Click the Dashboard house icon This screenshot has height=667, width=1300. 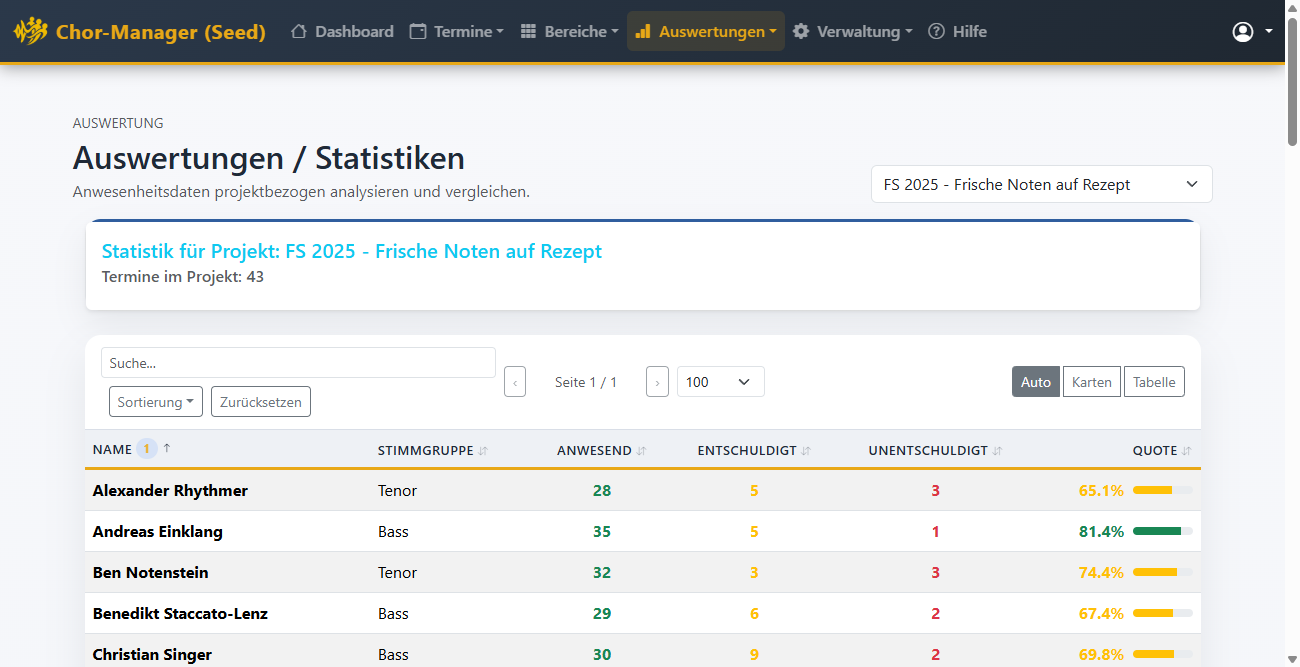[299, 31]
